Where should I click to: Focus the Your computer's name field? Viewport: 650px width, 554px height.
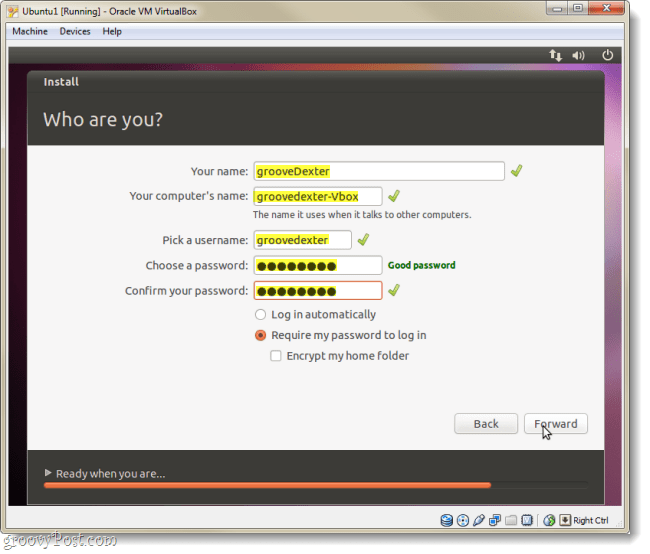point(318,196)
